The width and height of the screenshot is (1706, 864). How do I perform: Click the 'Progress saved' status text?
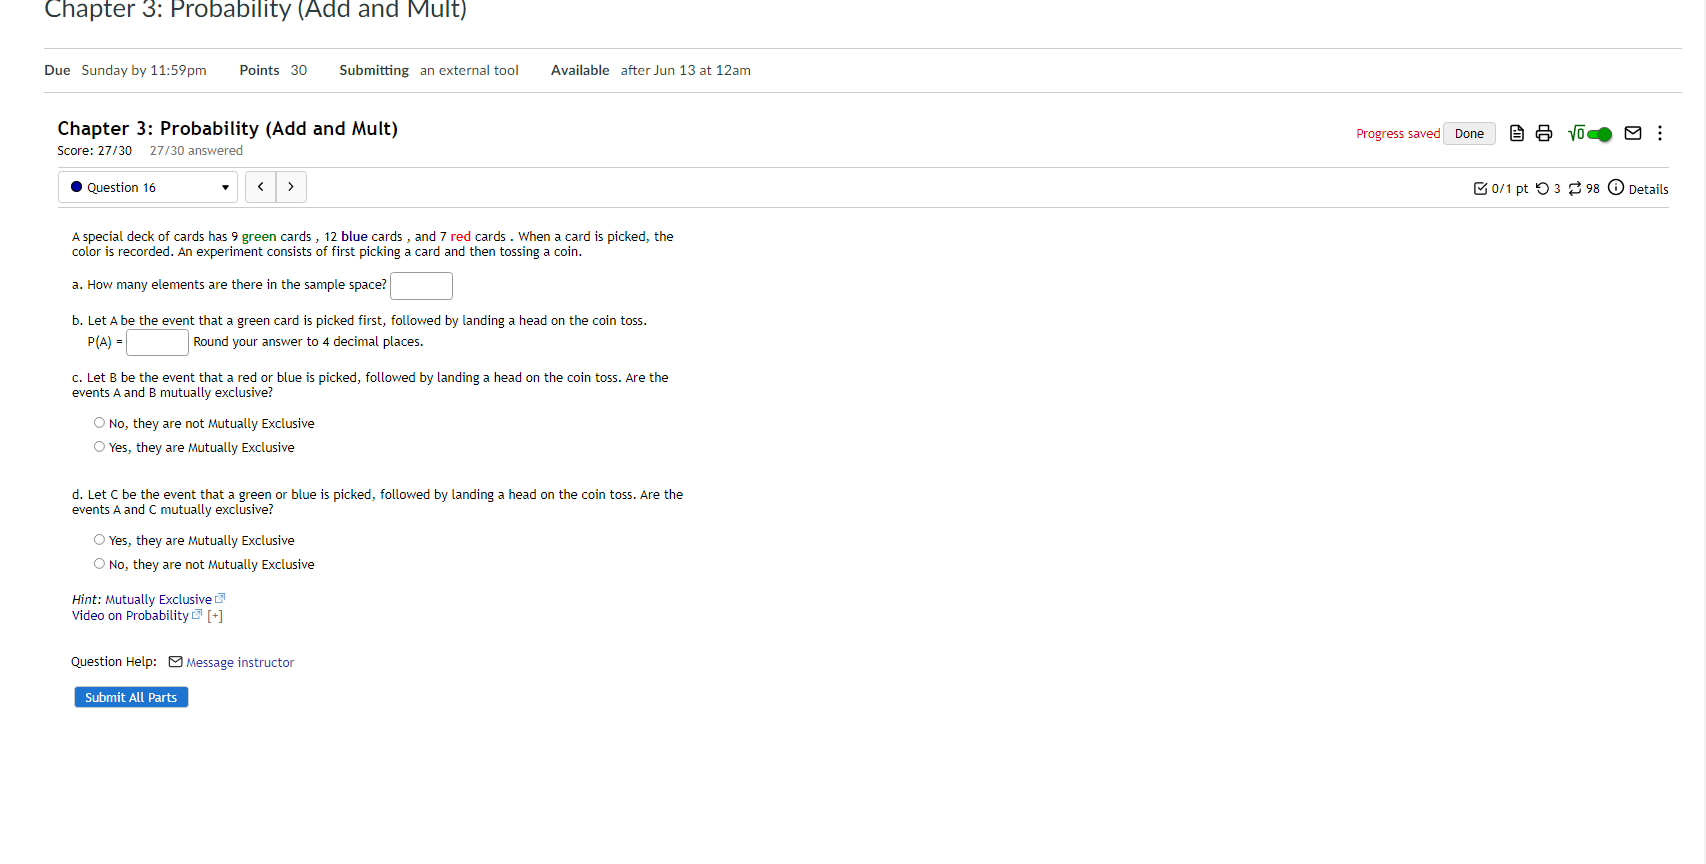pyautogui.click(x=1397, y=134)
